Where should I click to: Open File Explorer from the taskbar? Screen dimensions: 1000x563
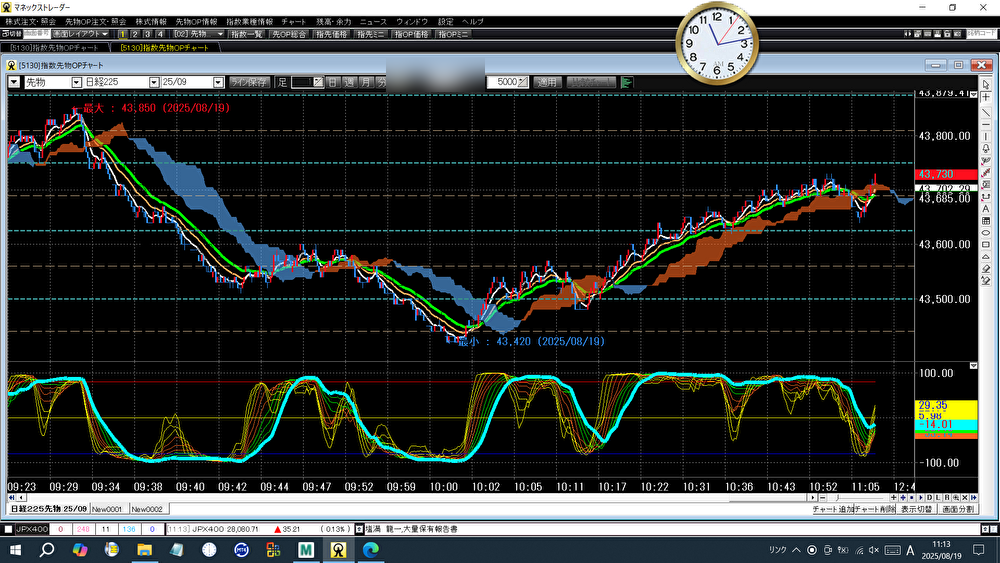pyautogui.click(x=144, y=550)
